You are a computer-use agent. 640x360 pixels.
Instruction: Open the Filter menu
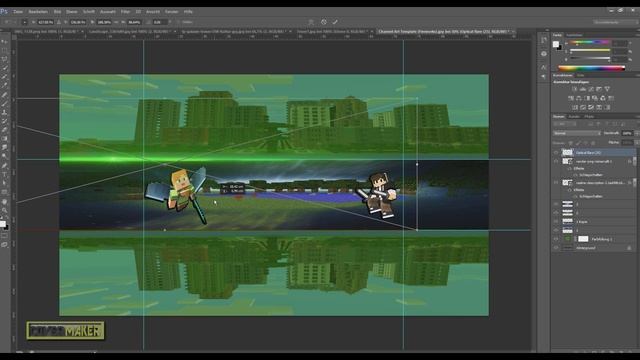coord(125,11)
